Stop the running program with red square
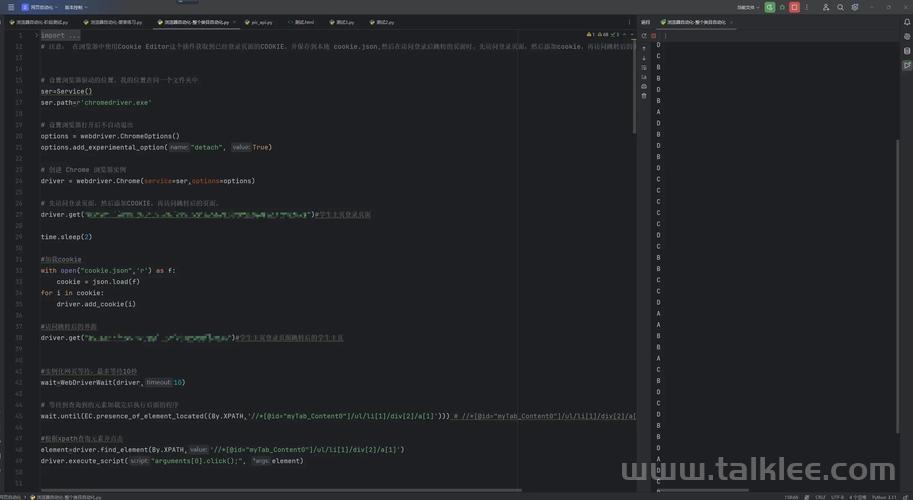The width and height of the screenshot is (913, 500). click(x=794, y=7)
